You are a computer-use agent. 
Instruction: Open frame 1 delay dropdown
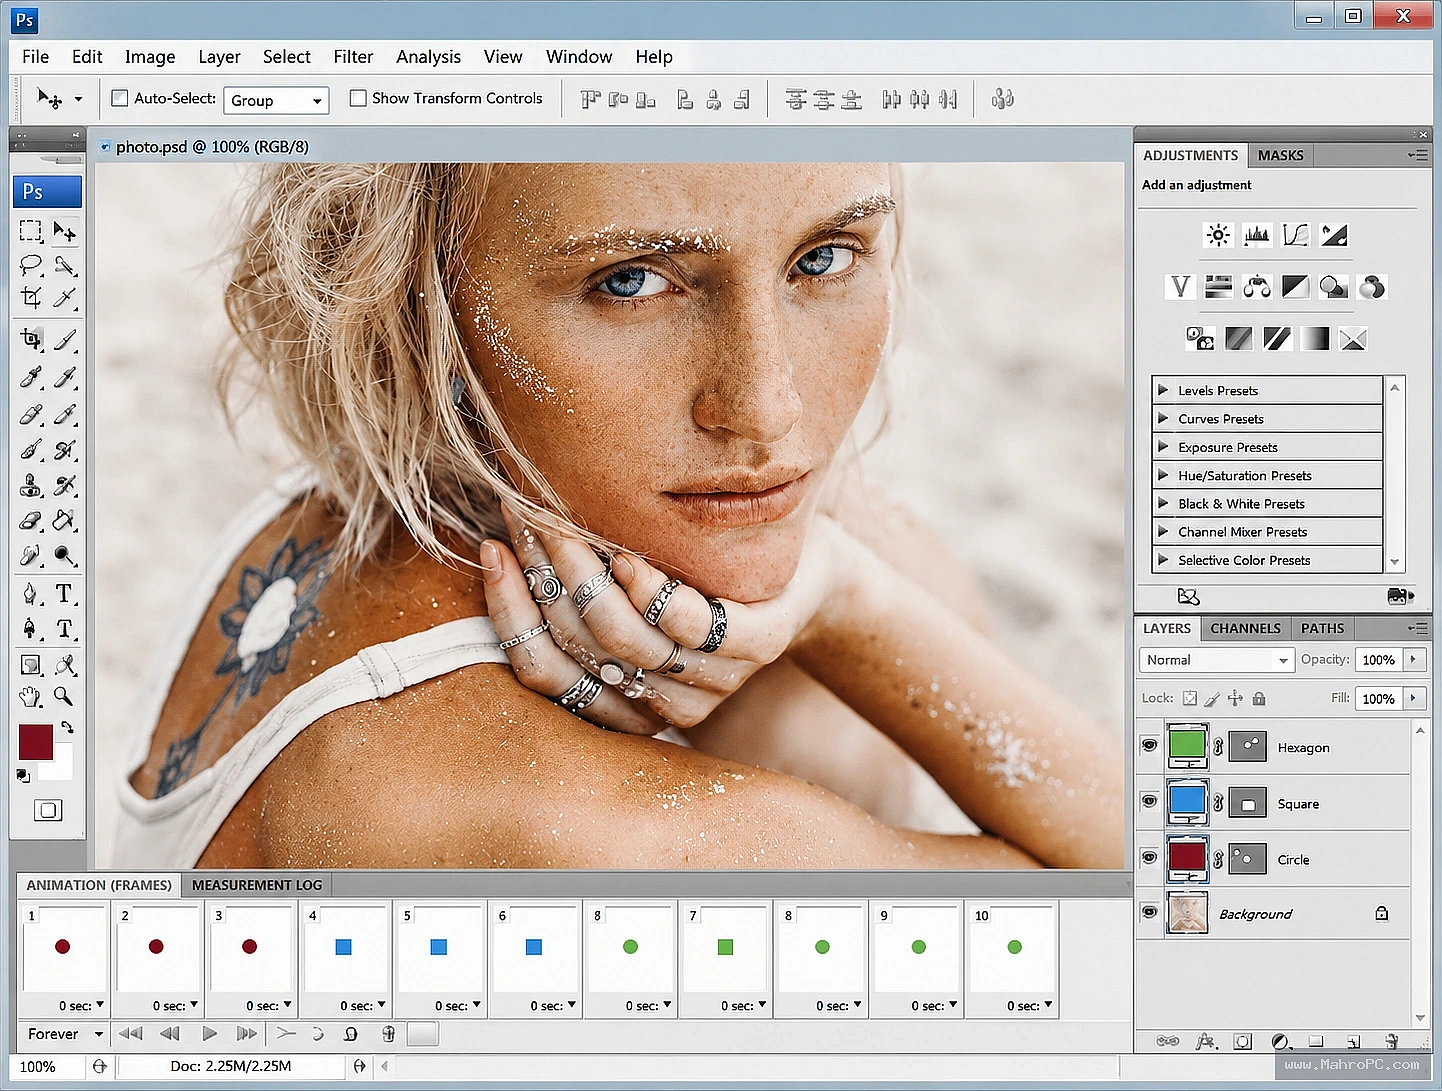(x=100, y=1005)
